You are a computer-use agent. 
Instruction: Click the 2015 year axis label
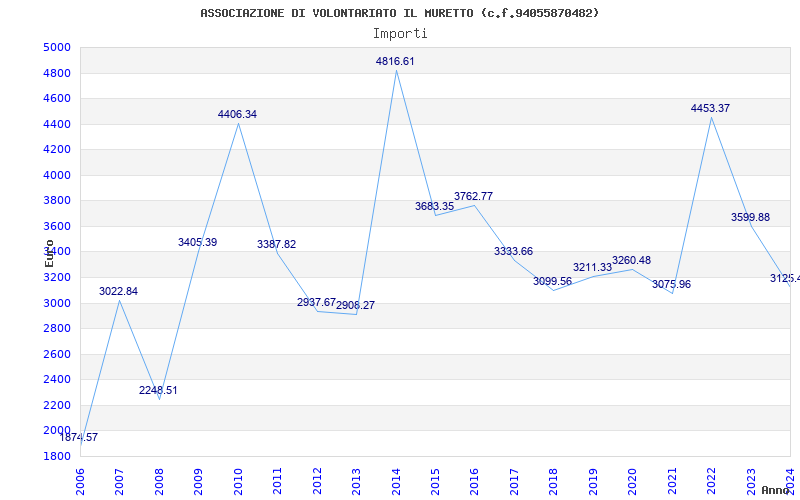[x=435, y=482]
